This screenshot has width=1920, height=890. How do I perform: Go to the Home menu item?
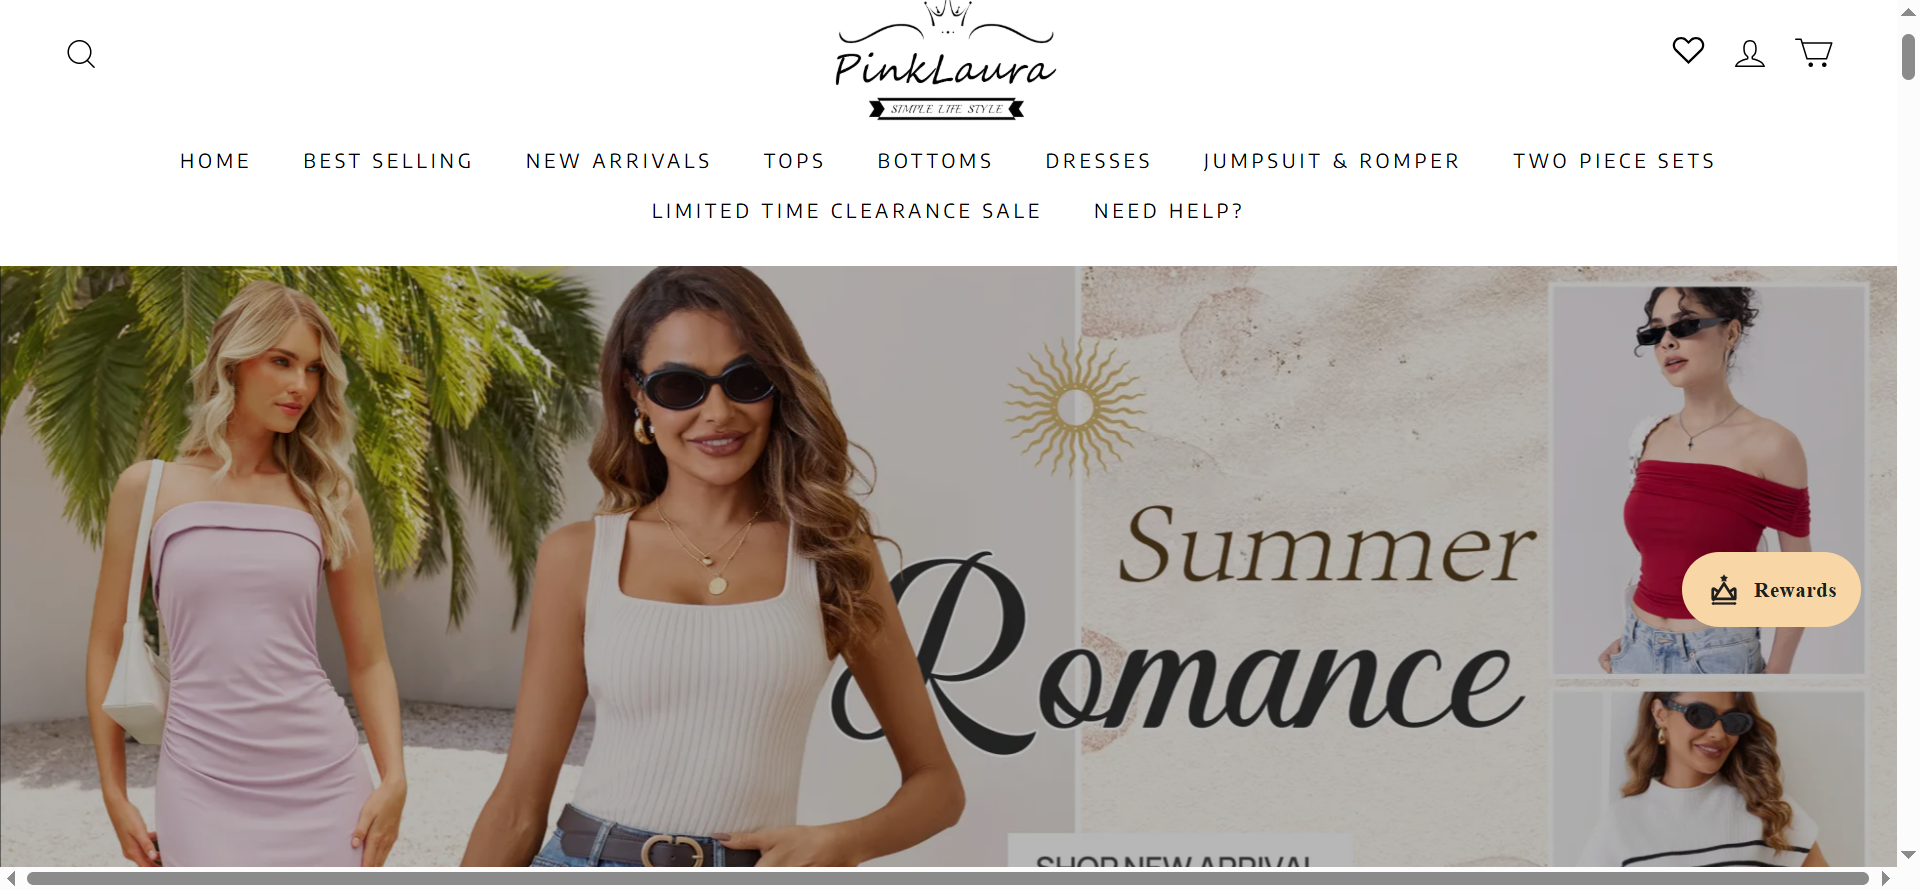coord(215,161)
